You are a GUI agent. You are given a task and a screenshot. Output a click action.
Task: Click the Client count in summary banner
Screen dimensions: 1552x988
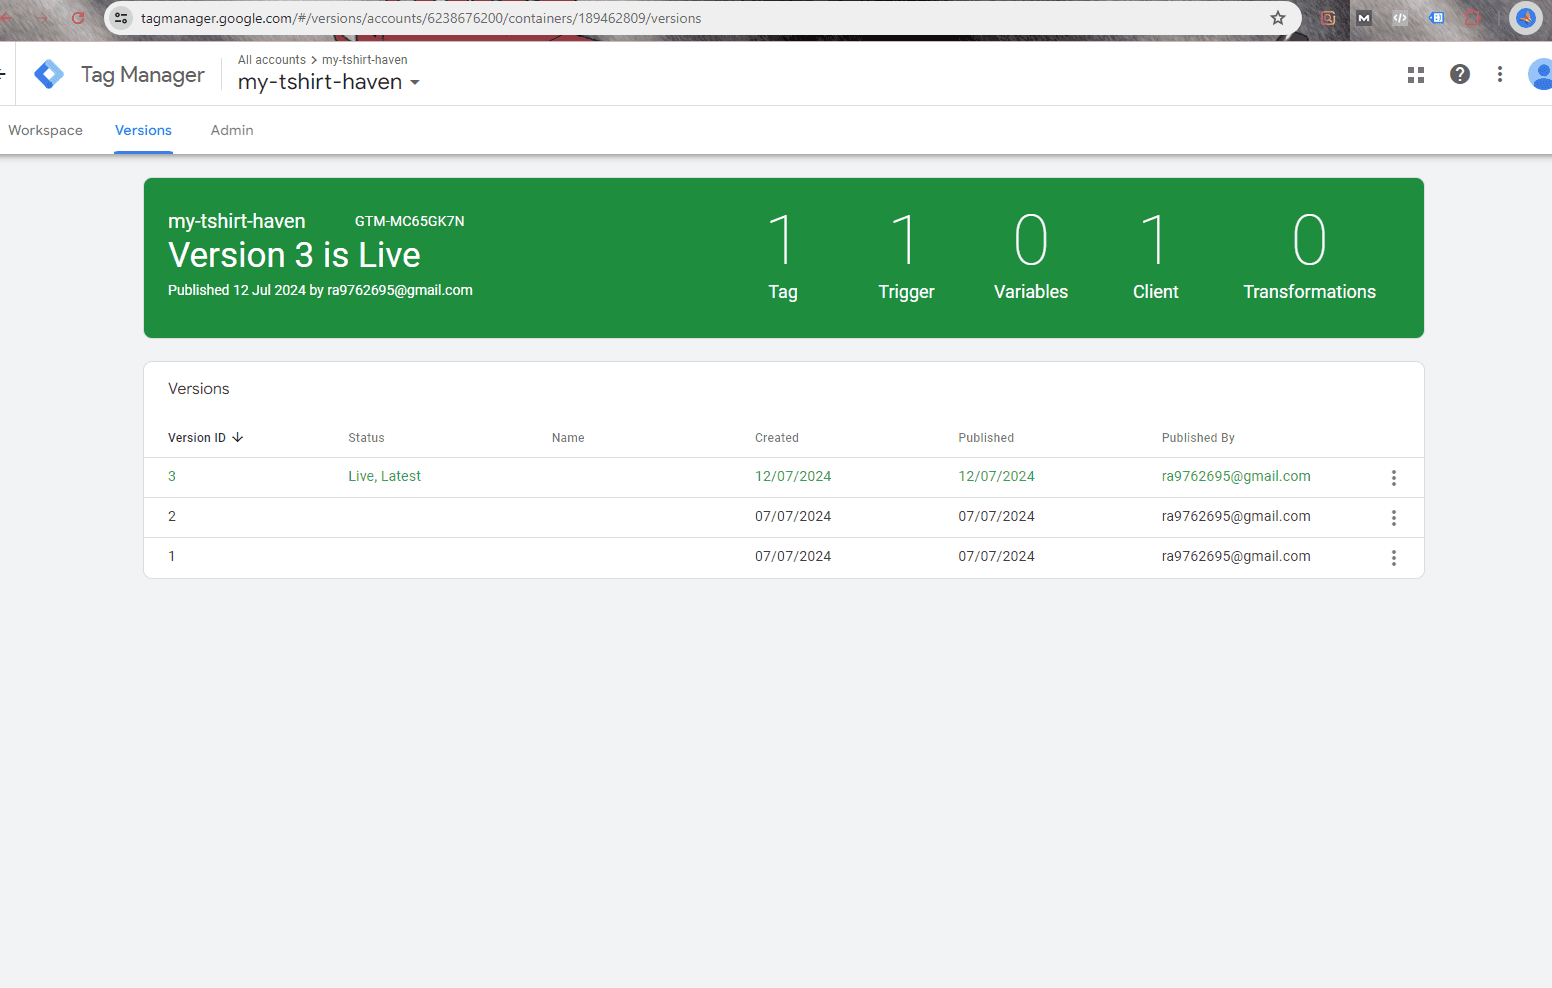tap(1155, 256)
